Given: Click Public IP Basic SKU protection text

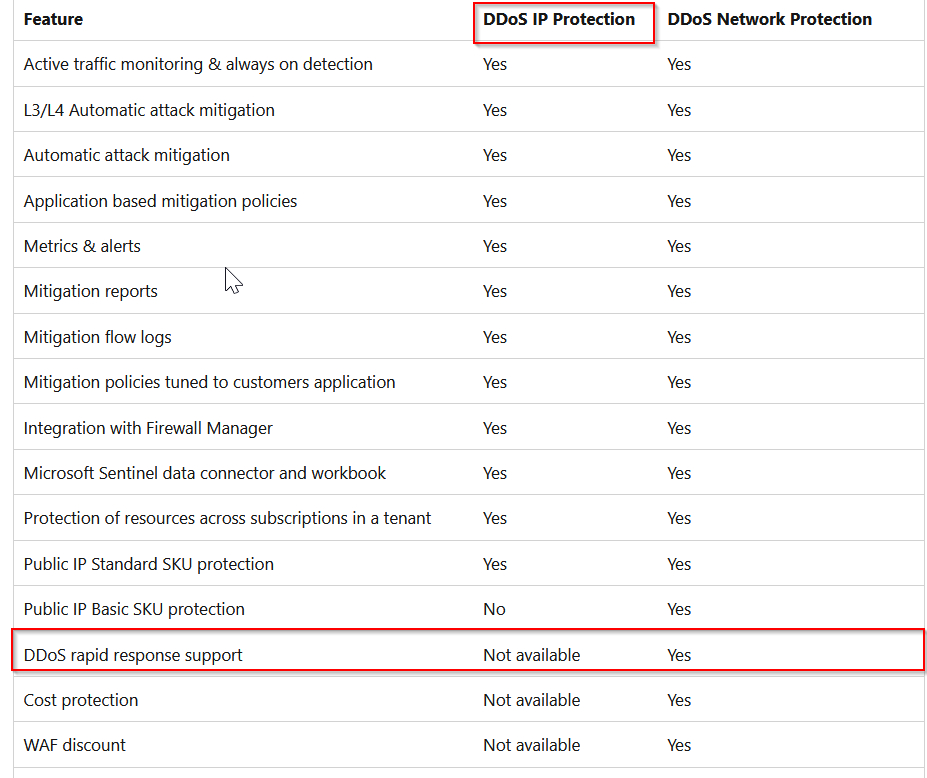Looking at the screenshot, I should [x=134, y=609].
